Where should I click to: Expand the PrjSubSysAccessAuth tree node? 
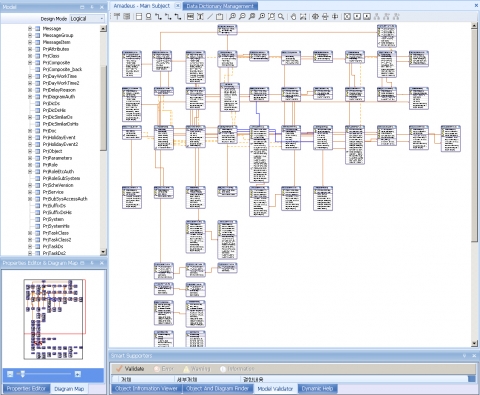click(30, 199)
